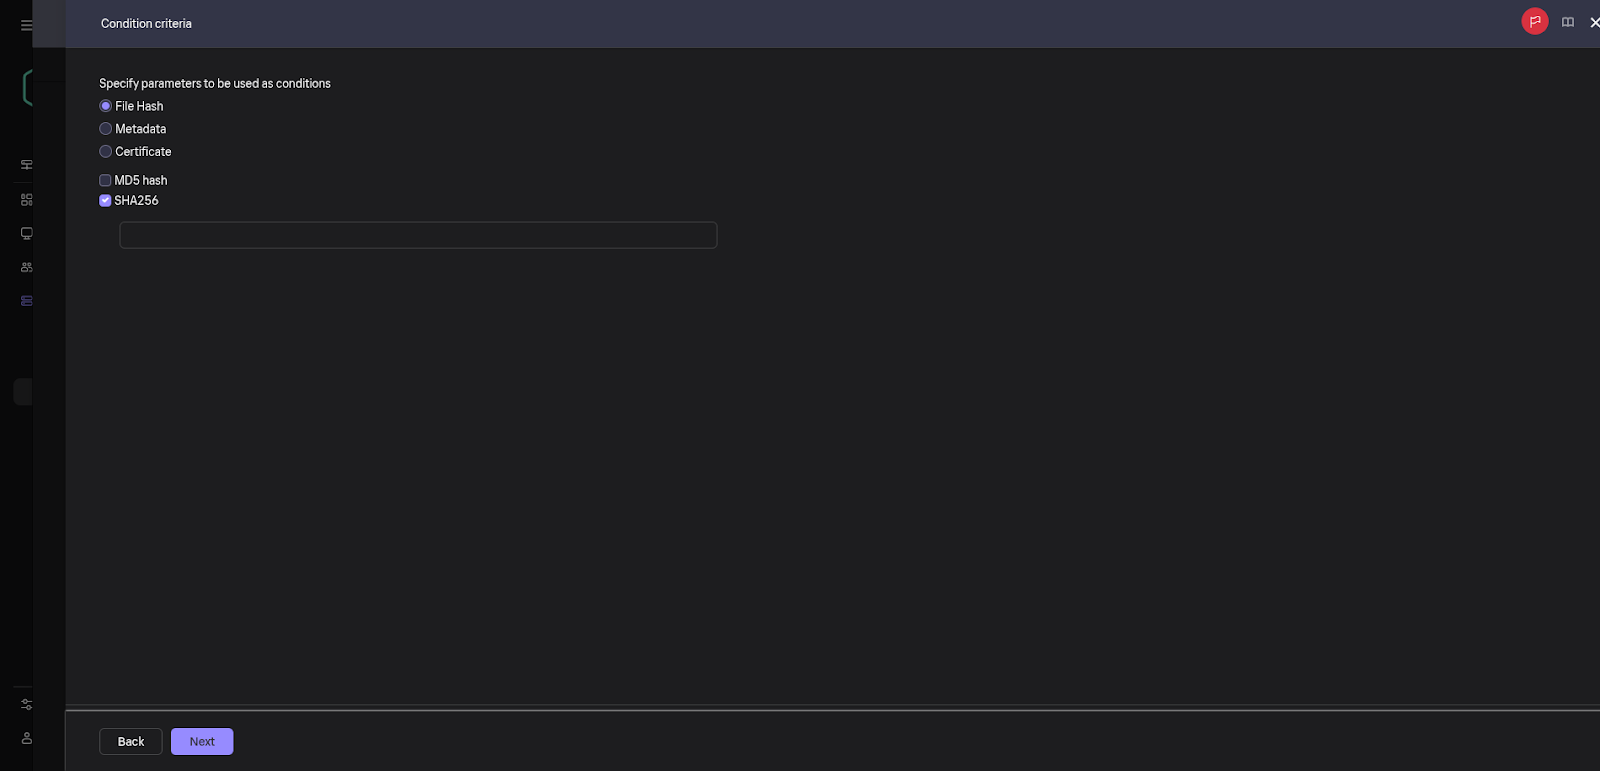The height and width of the screenshot is (771, 1600).
Task: Choose the Certificate radio option
Action: tap(106, 152)
